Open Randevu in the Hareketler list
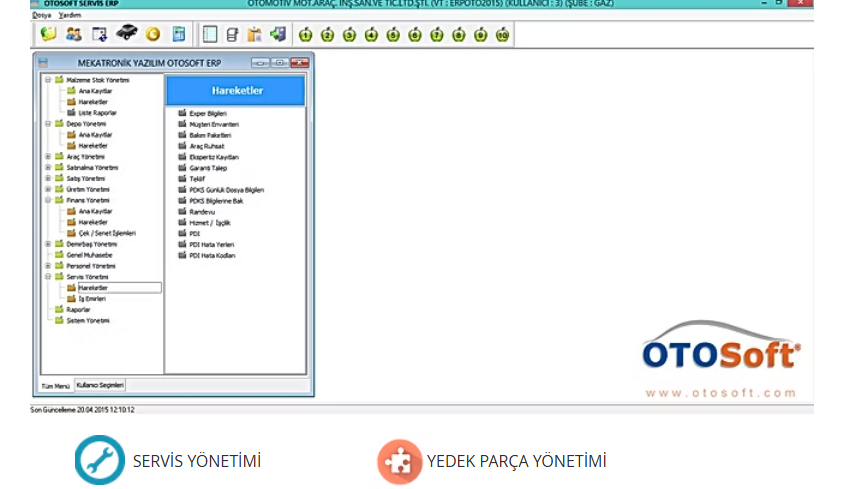 (x=202, y=212)
